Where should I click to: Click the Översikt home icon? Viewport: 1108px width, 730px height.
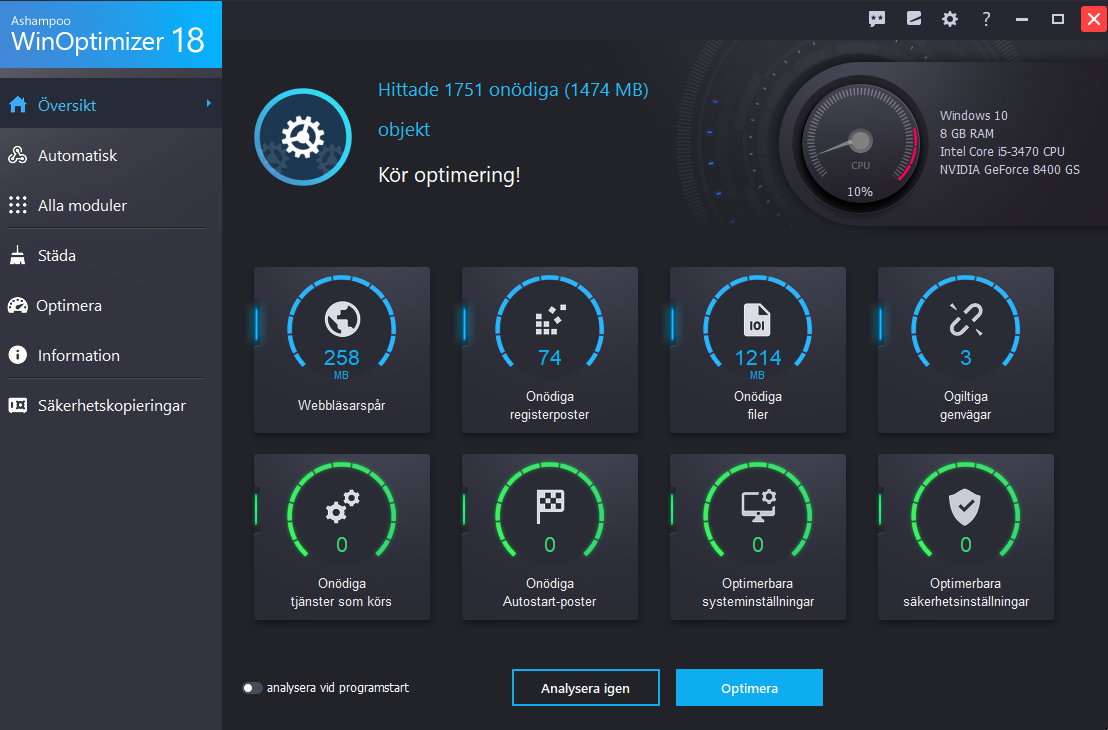(x=18, y=105)
